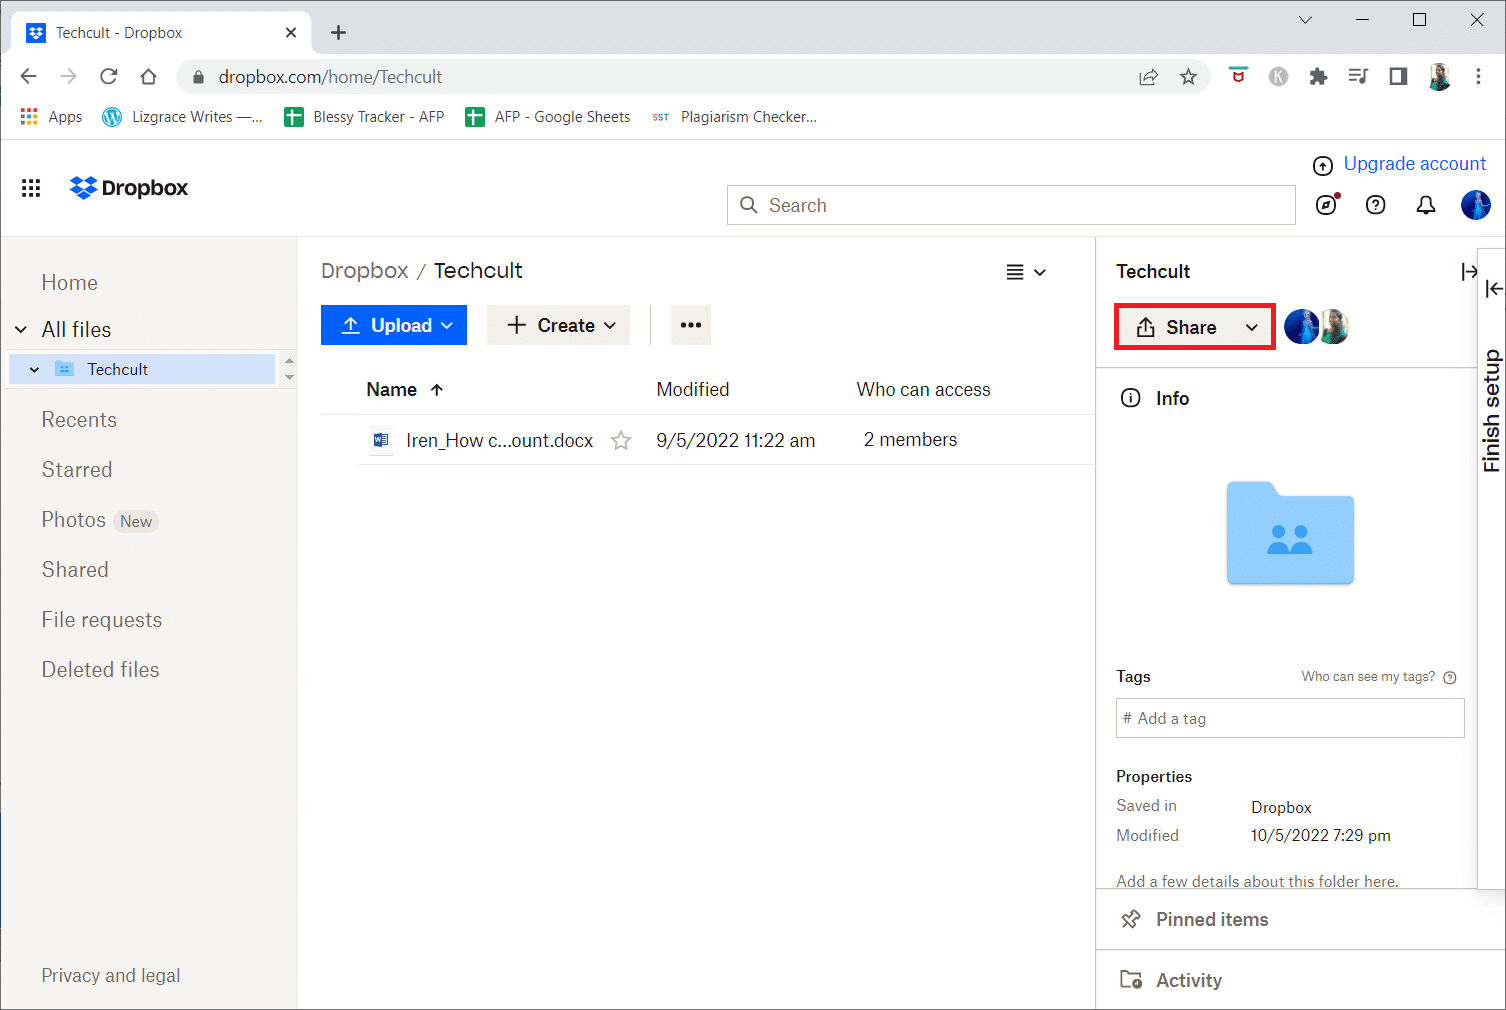The height and width of the screenshot is (1010, 1506).
Task: Open the explore compass icon
Action: 1327,205
